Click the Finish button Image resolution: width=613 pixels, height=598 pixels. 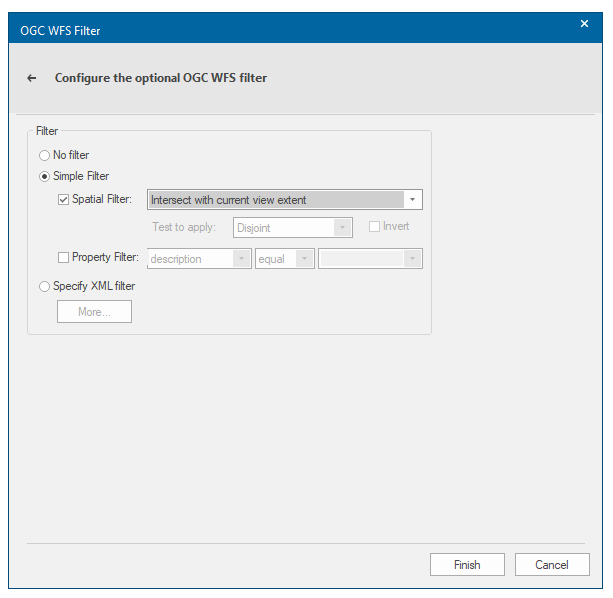(x=467, y=565)
